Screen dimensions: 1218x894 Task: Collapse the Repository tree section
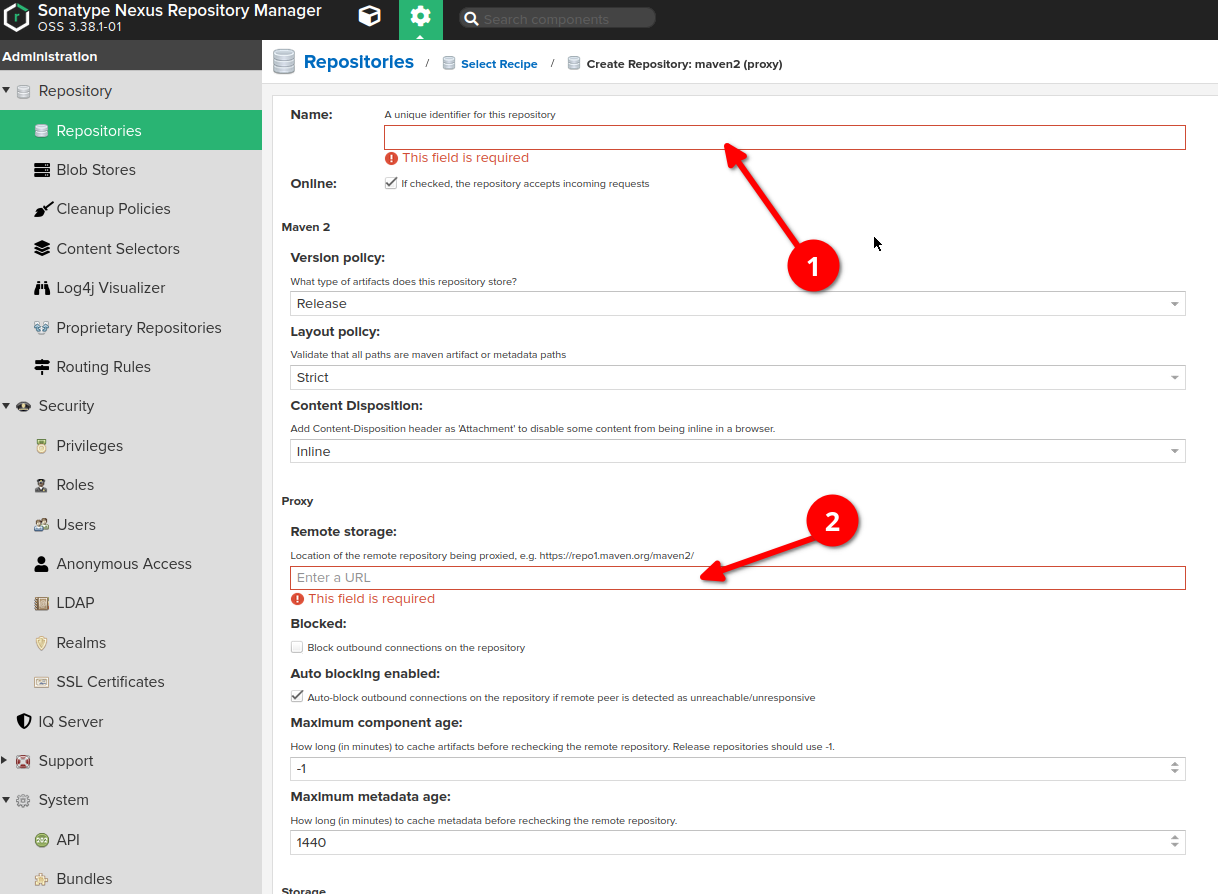tap(6, 90)
